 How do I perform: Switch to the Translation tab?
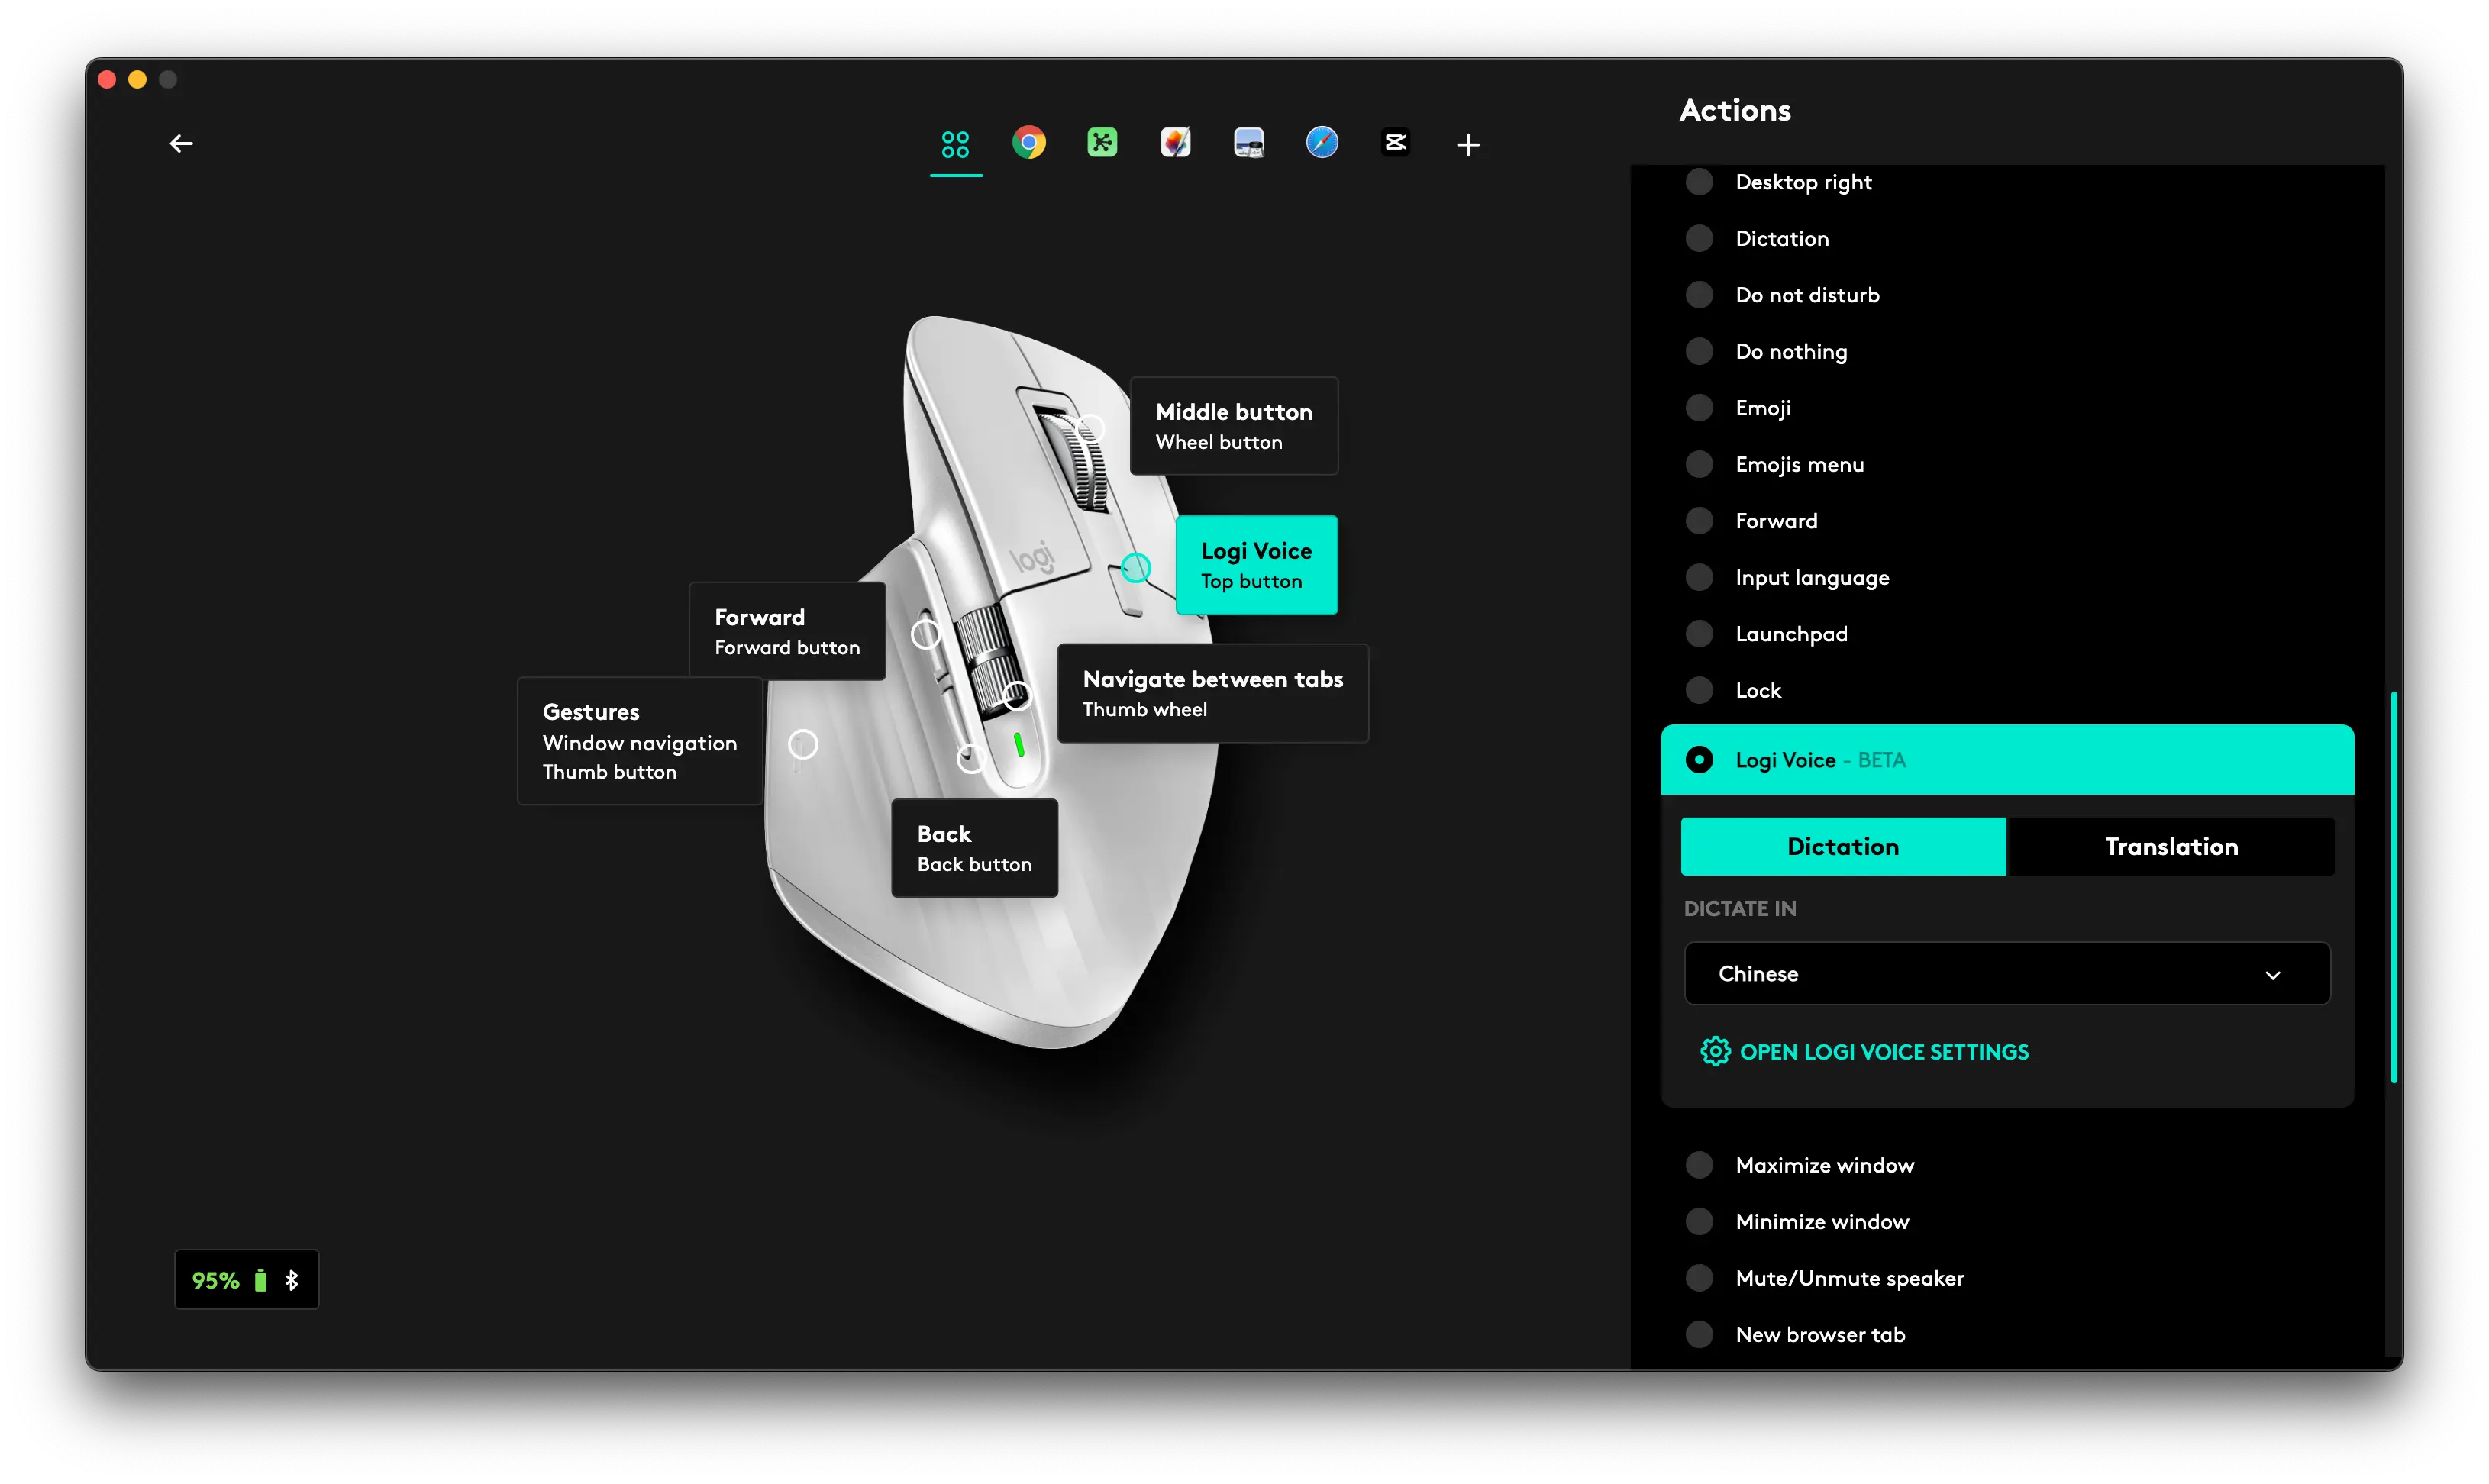tap(2171, 847)
